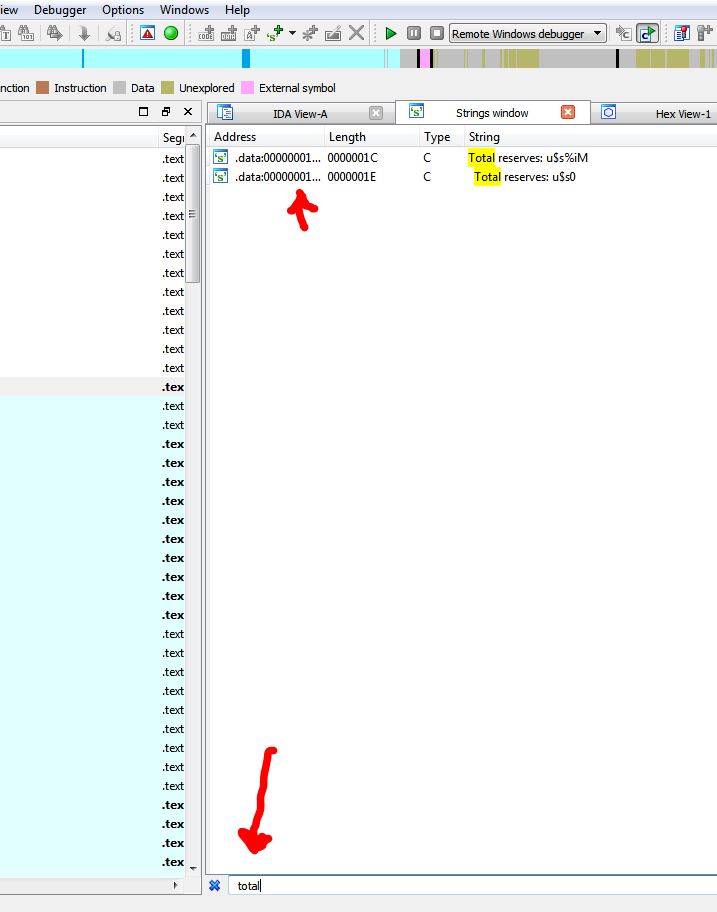Switch to the IDA View-A tab
717x912 pixels.
pos(300,114)
